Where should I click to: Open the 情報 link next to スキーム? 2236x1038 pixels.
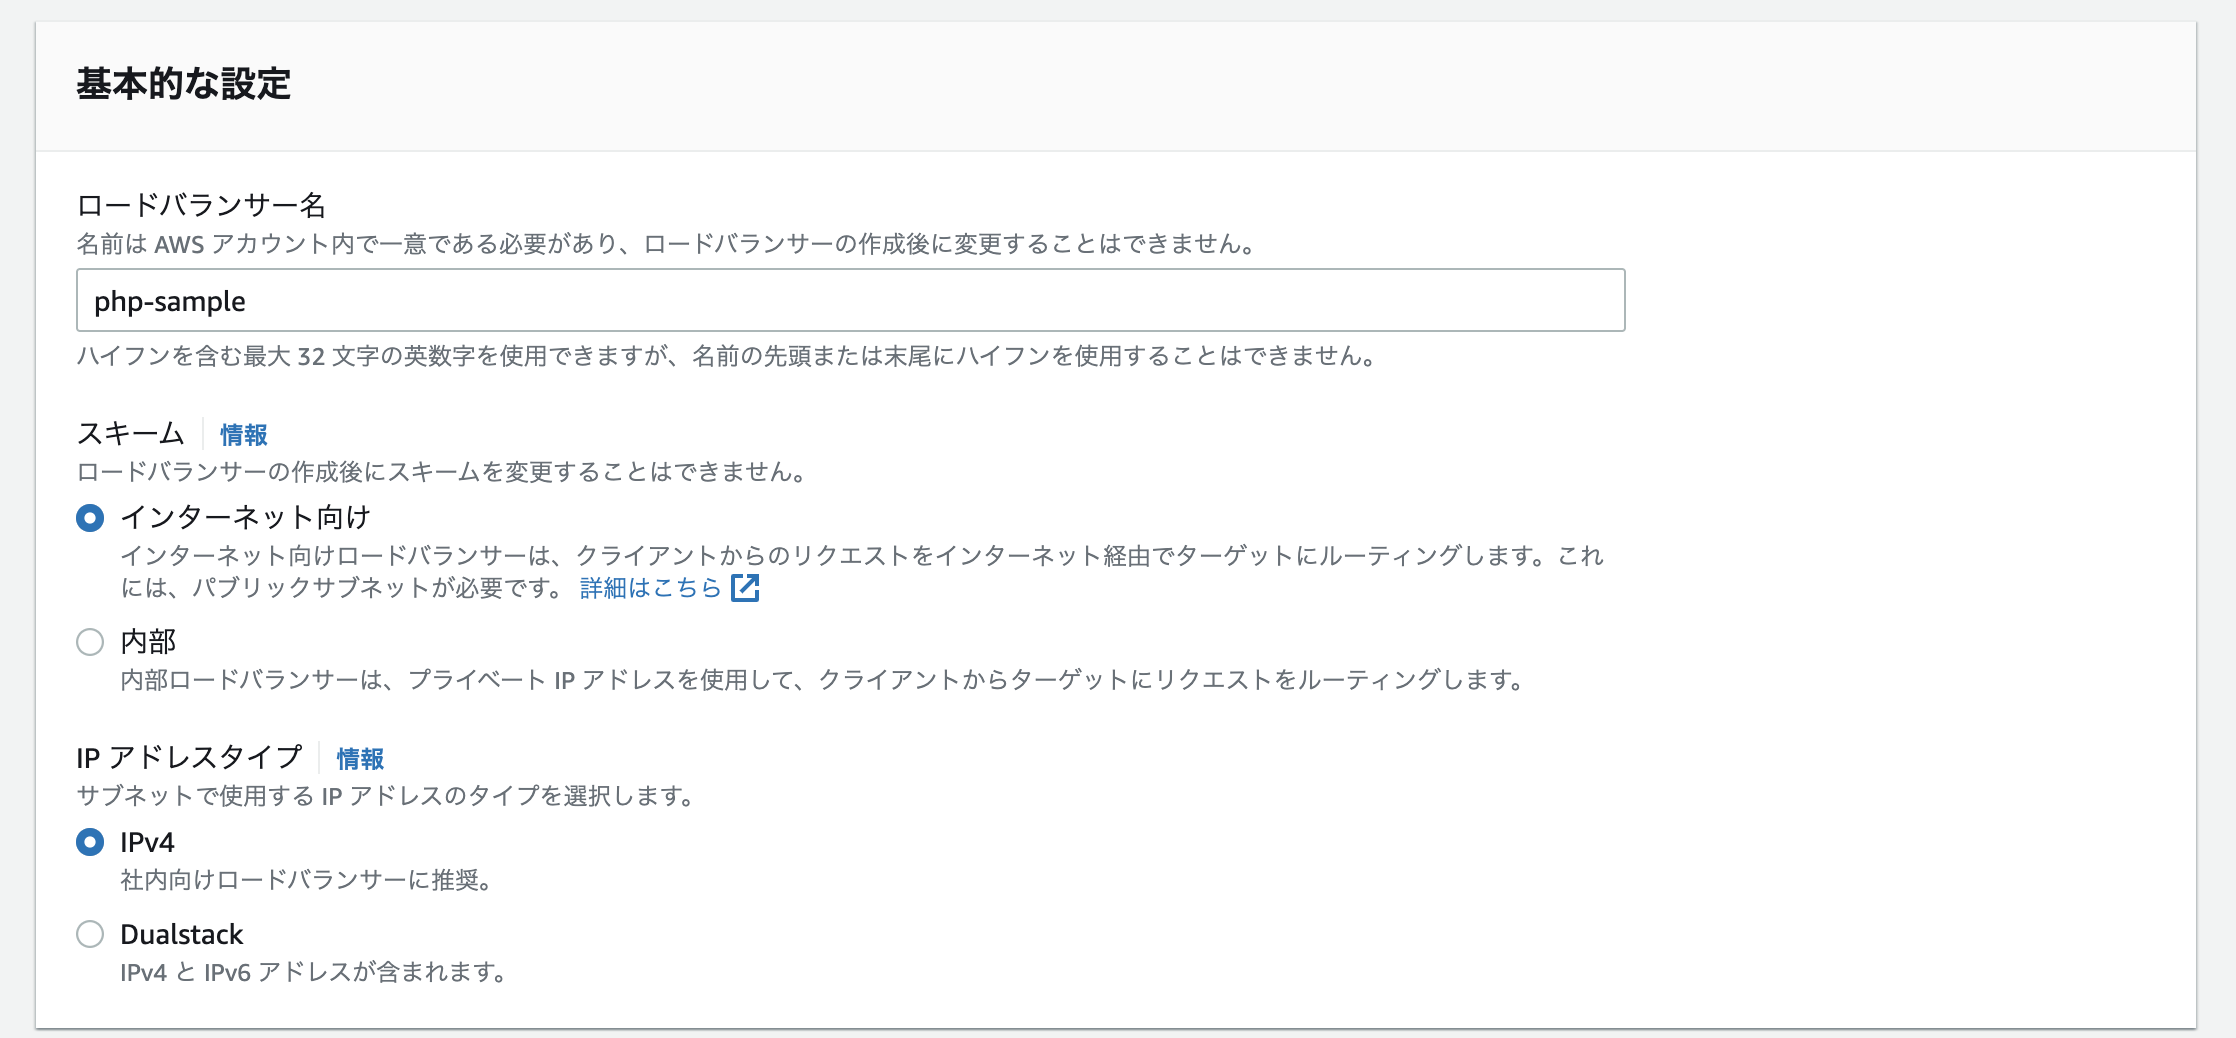[244, 435]
